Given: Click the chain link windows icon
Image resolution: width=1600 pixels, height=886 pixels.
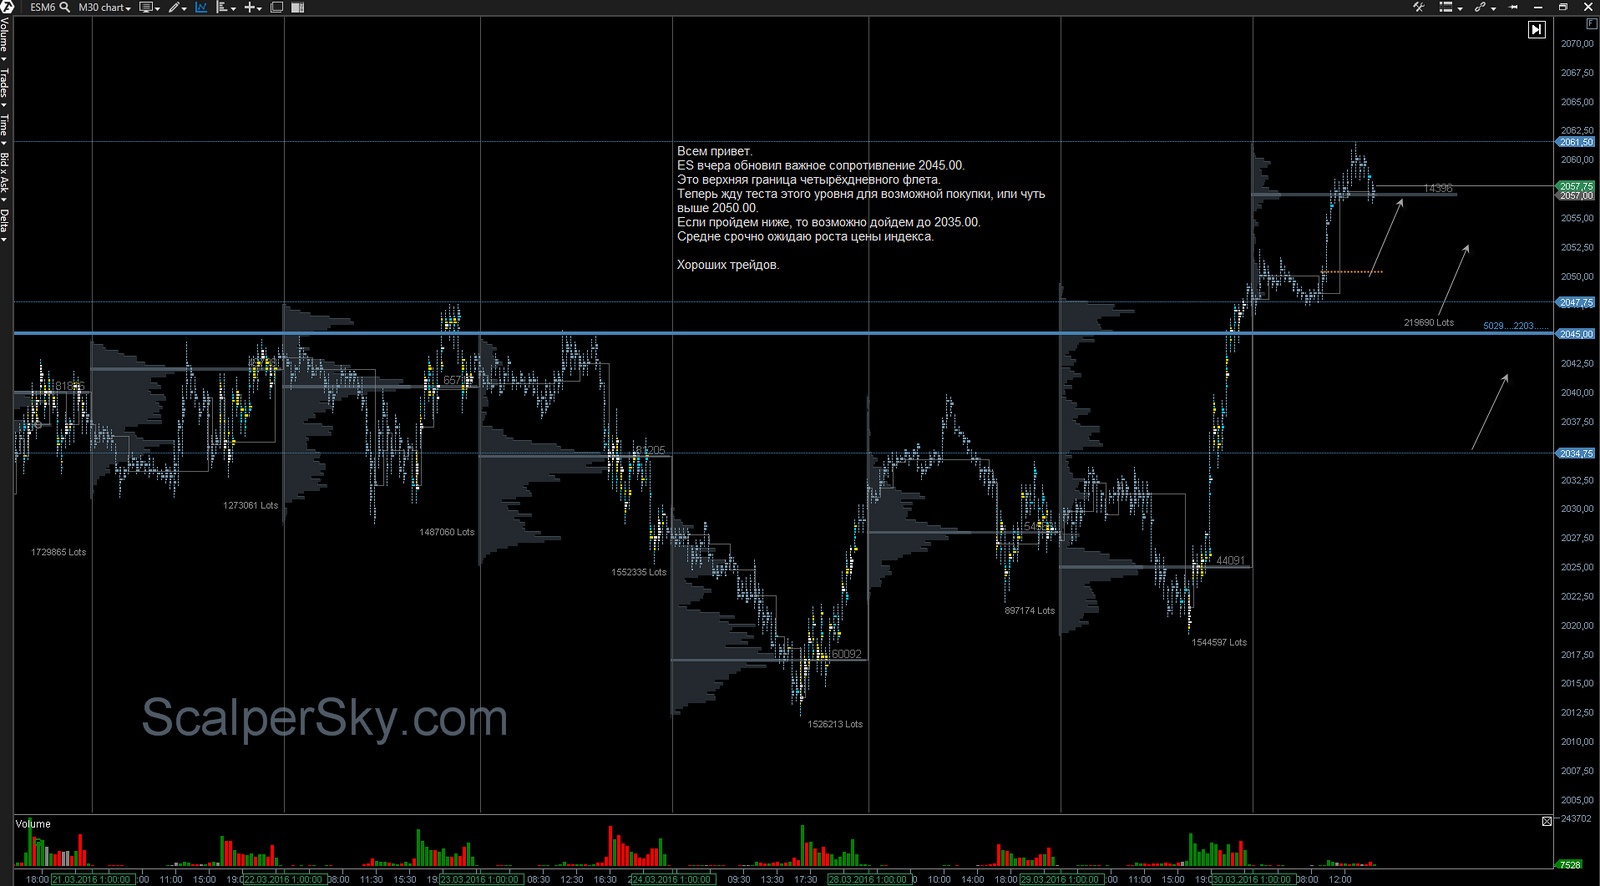Looking at the screenshot, I should 1482,7.
